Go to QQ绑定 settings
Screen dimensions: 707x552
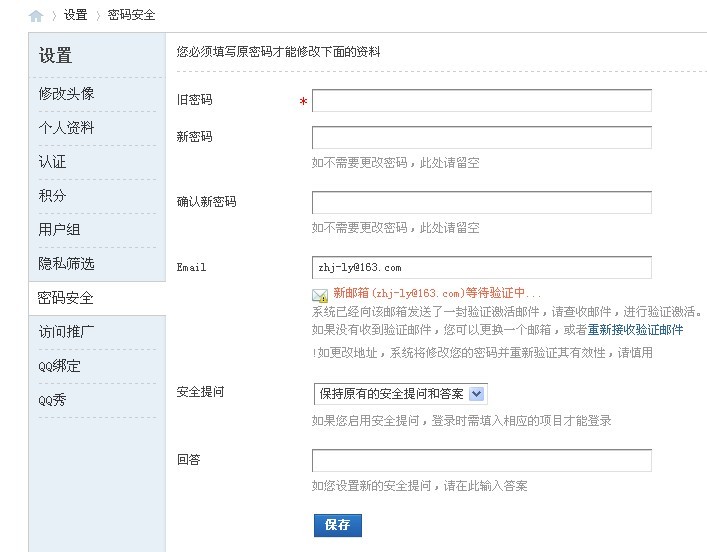pyautogui.click(x=60, y=365)
